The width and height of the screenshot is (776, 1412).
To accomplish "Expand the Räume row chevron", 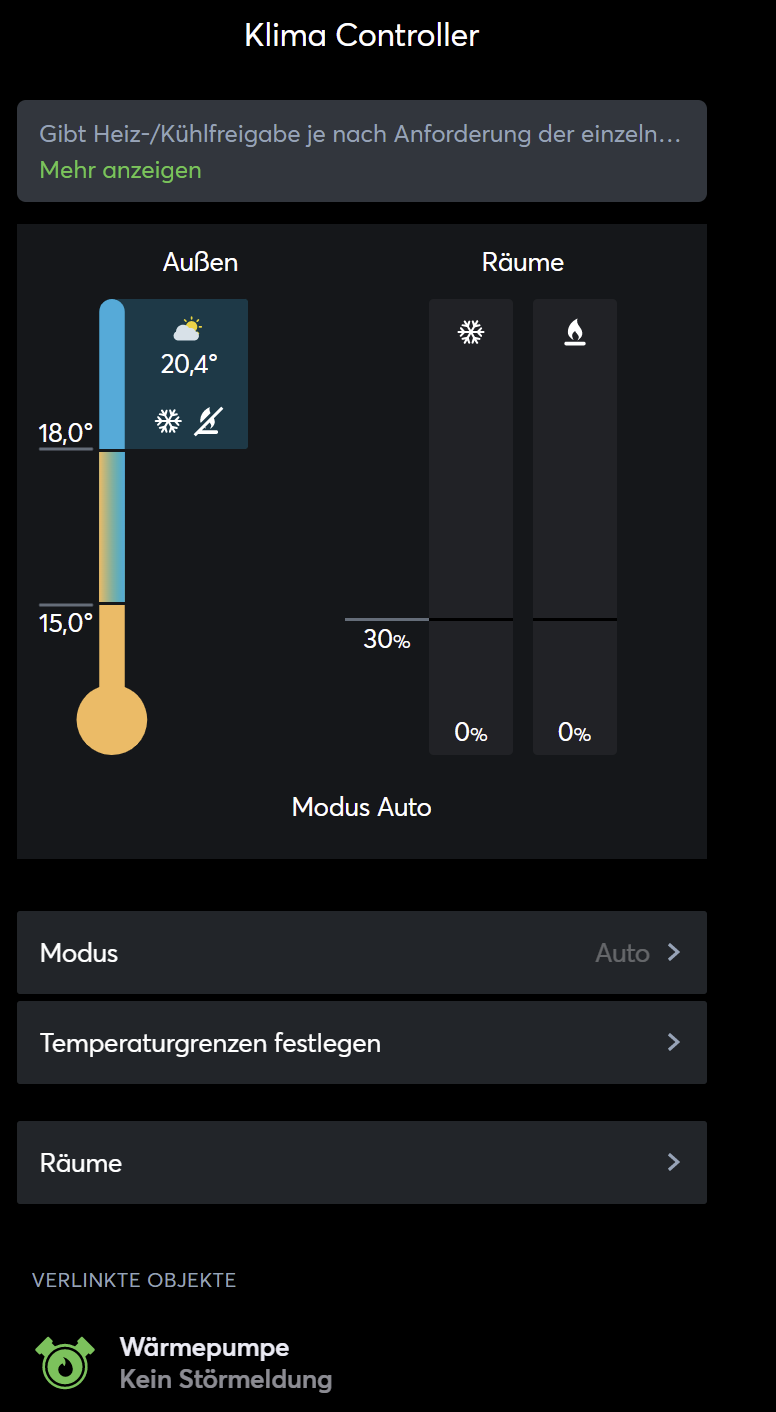I will click(x=674, y=1162).
